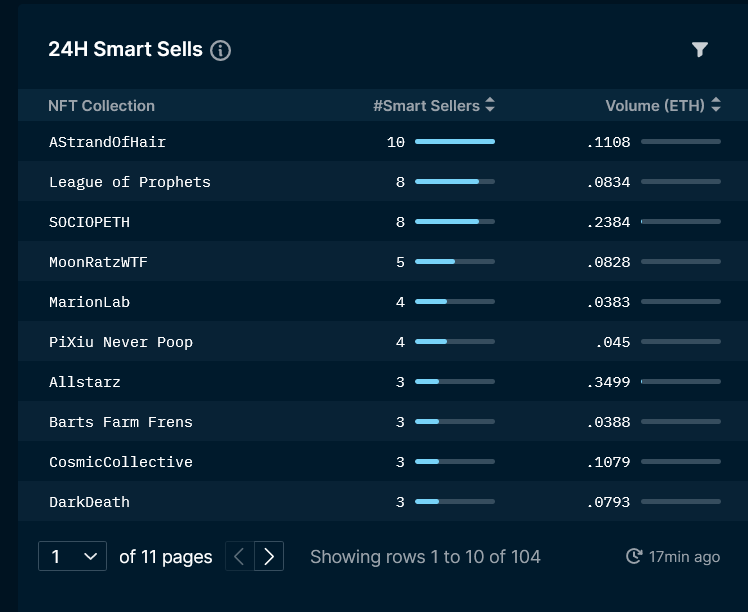The image size is (748, 612).
Task: Go to previous page arrow
Action: point(239,556)
